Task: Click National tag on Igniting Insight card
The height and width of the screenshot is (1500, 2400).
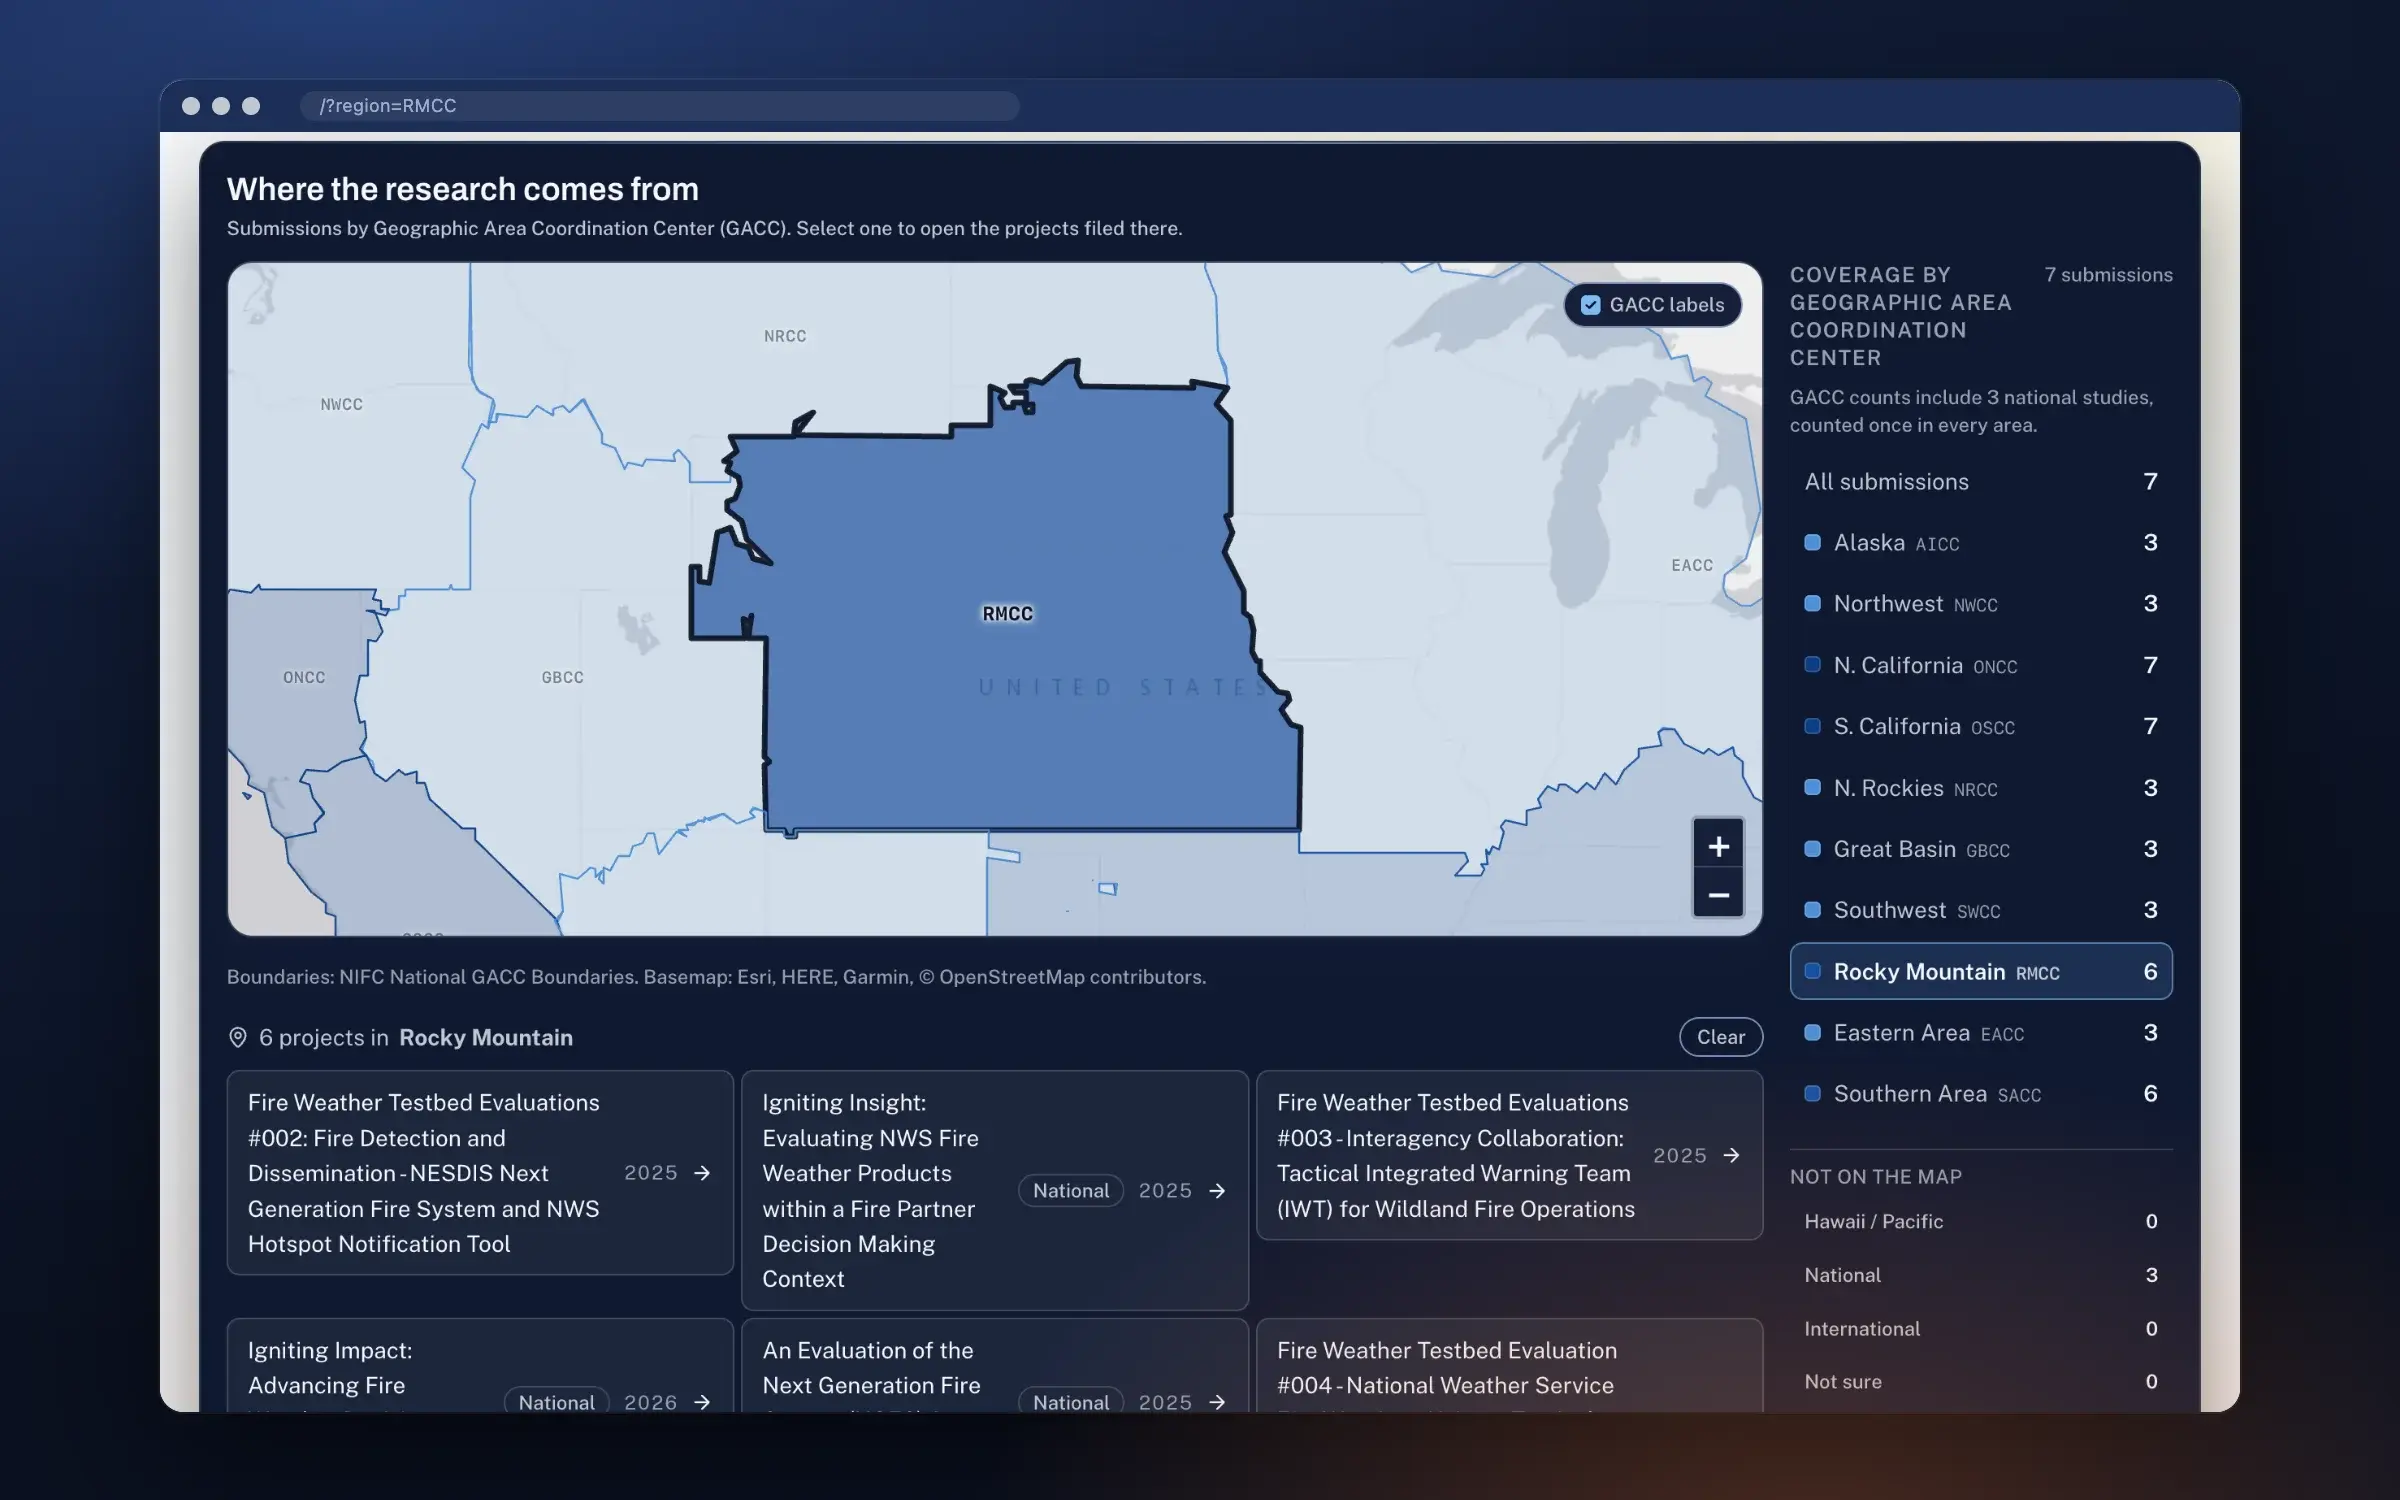Action: pyautogui.click(x=1071, y=1190)
